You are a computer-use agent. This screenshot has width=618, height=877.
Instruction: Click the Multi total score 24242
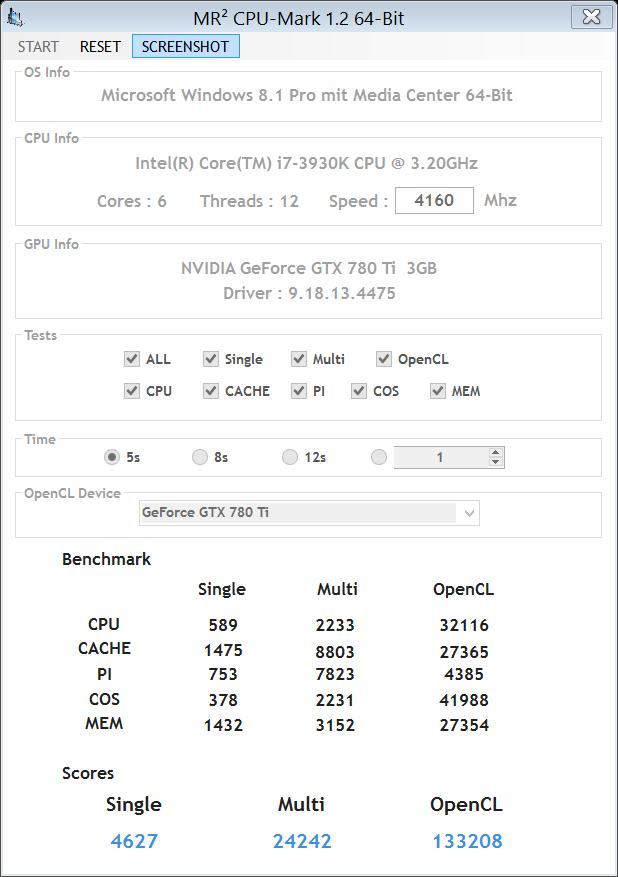[x=302, y=841]
